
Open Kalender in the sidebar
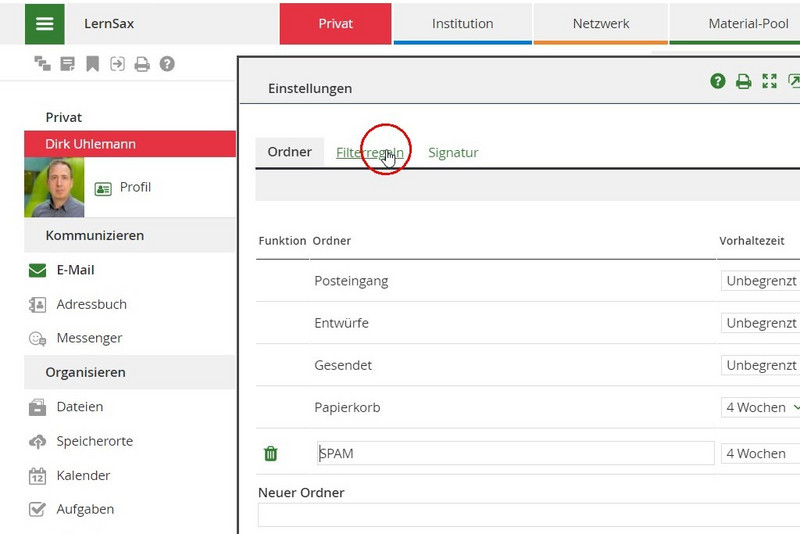[x=83, y=476]
